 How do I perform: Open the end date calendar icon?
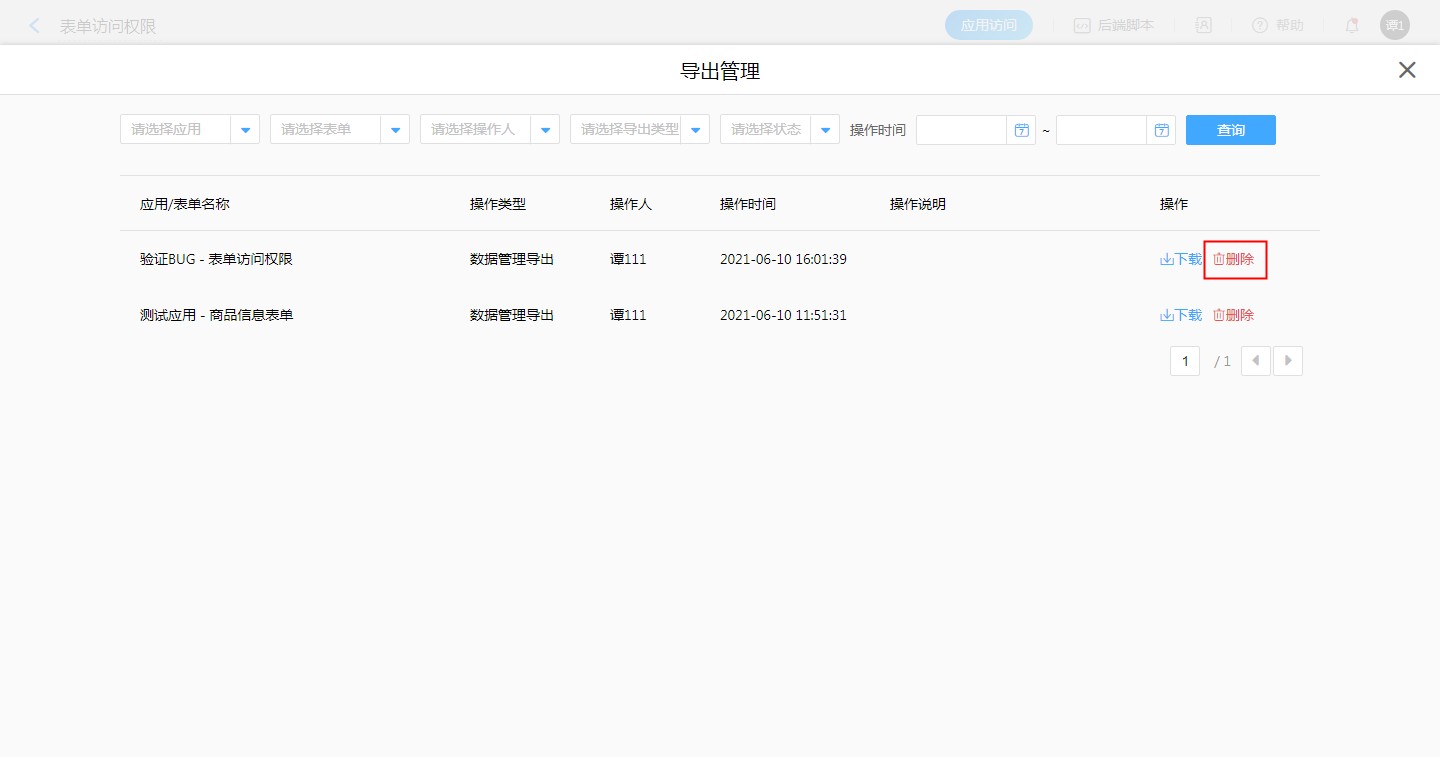coord(1161,130)
